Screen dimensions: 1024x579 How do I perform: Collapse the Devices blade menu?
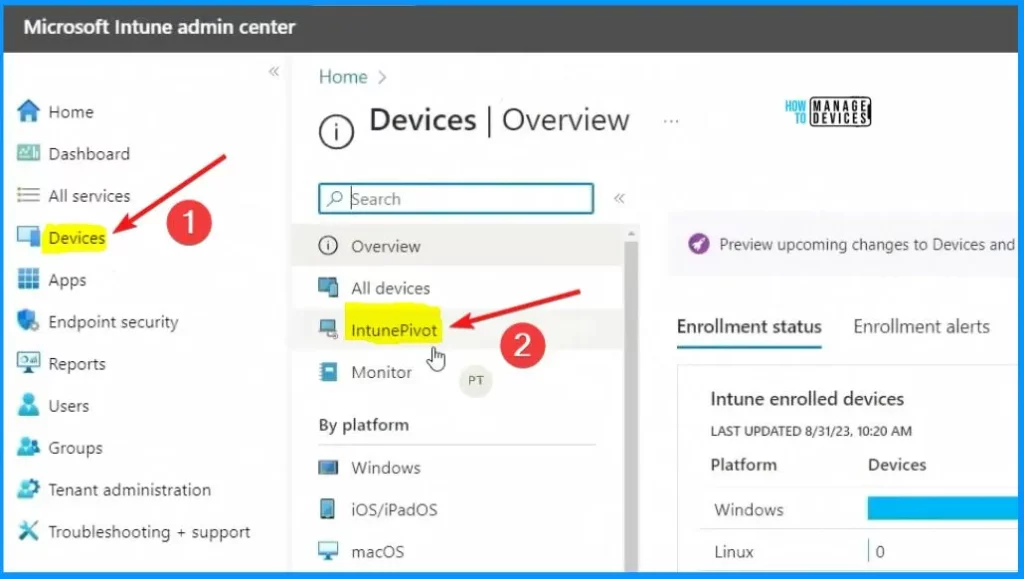point(619,198)
